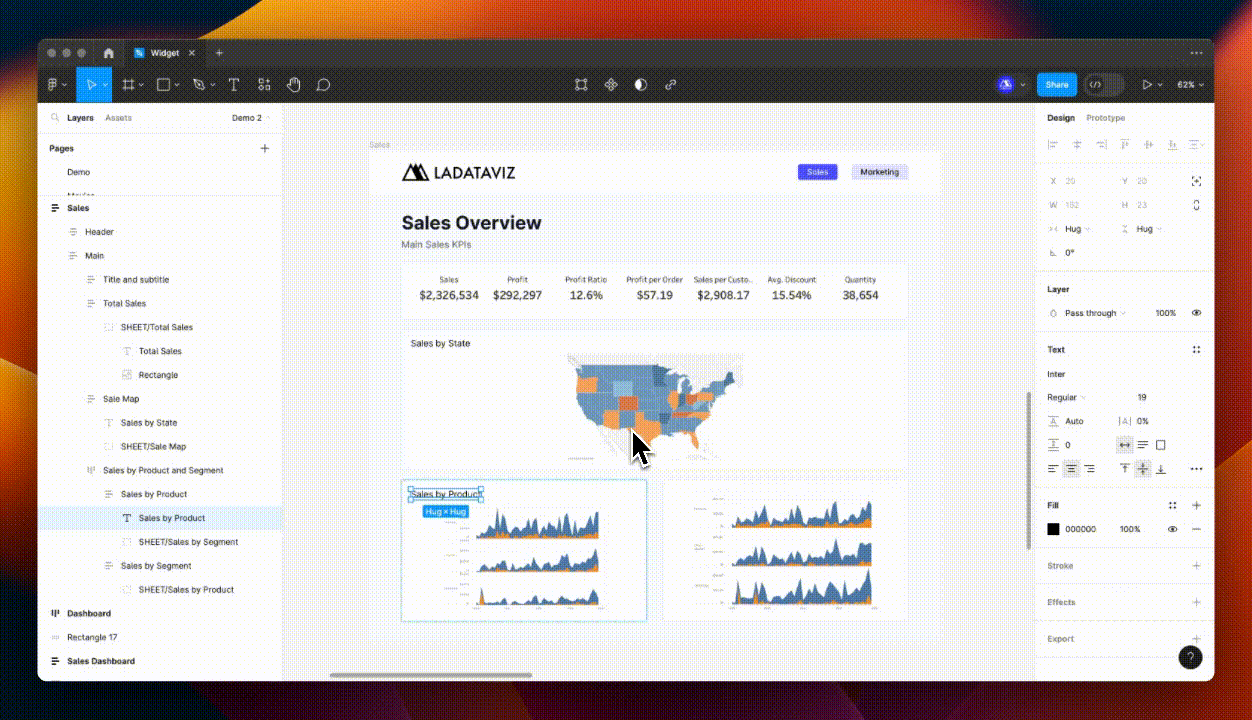Click the blue Share button
Image resolution: width=1252 pixels, height=720 pixels.
[x=1057, y=85]
